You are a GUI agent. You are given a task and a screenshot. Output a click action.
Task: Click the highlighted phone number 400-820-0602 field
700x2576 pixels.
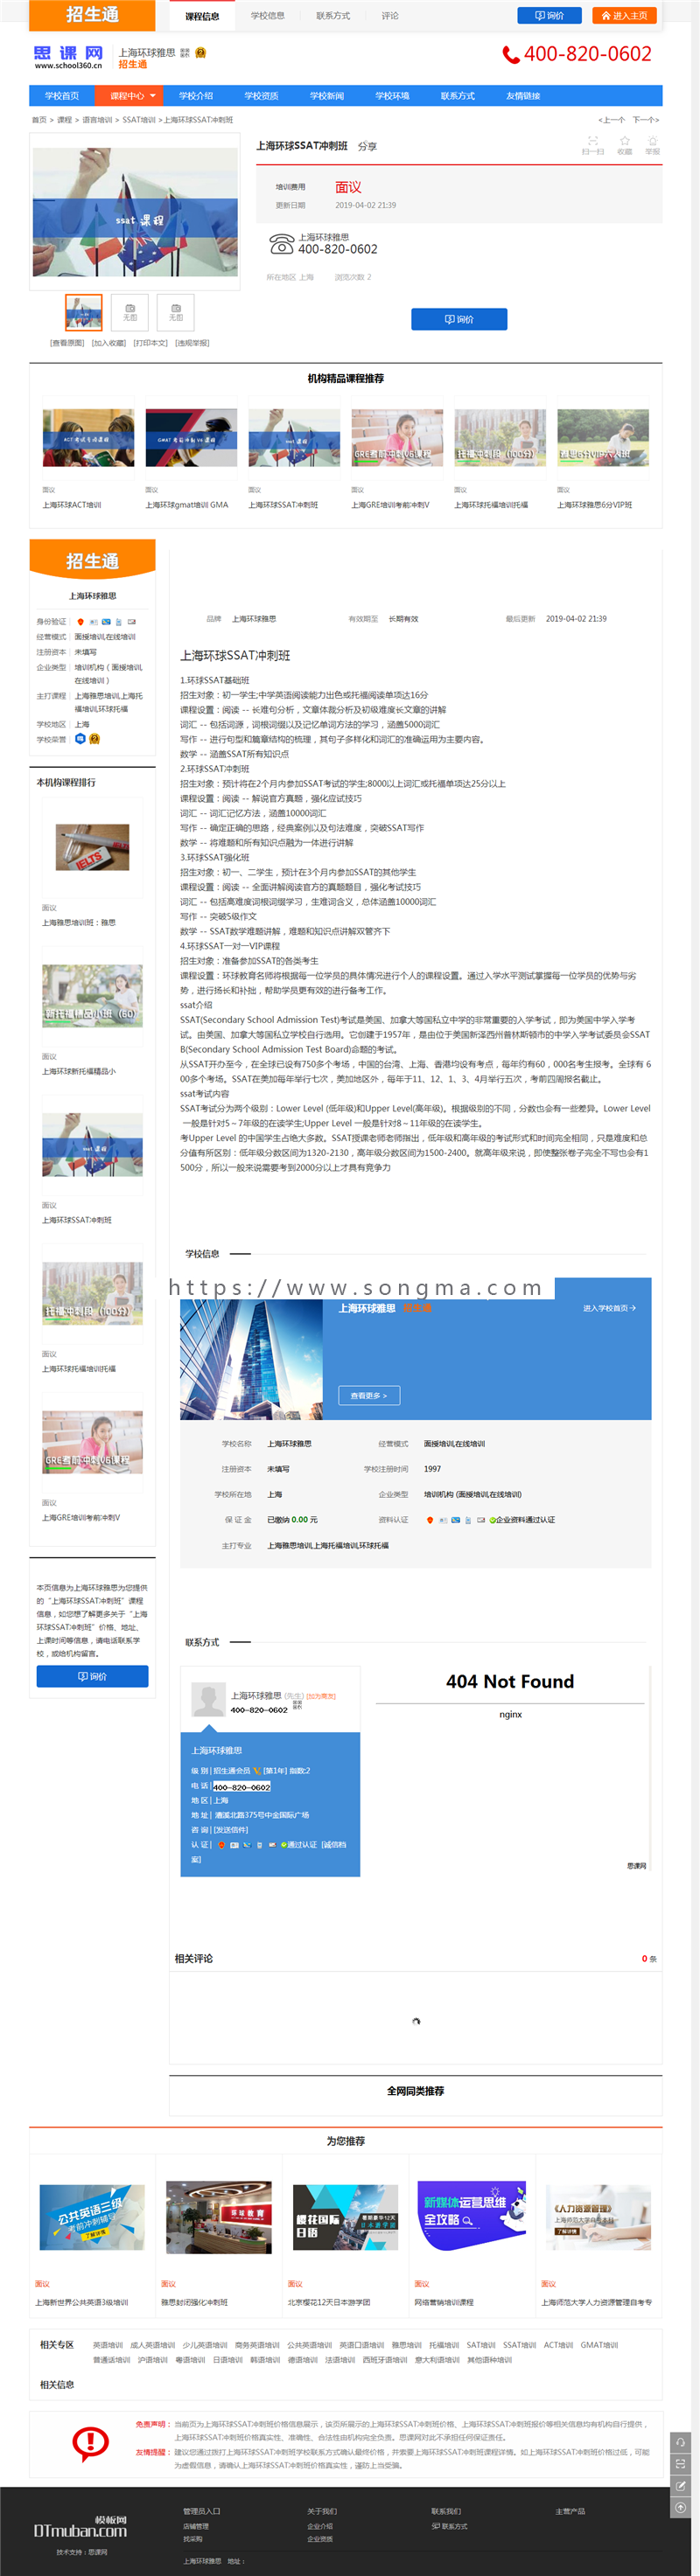[241, 1786]
